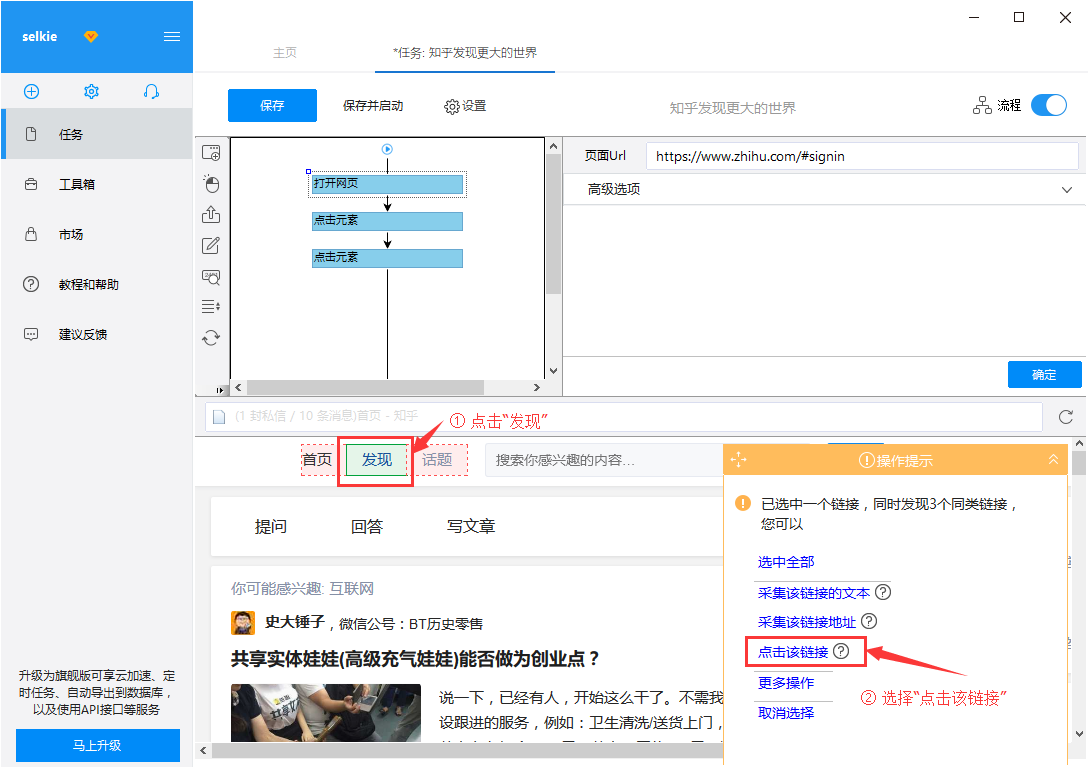This screenshot has height=768, width=1089.
Task: Click Zhihu search box 搜索你感兴趣的内容
Action: (x=603, y=460)
